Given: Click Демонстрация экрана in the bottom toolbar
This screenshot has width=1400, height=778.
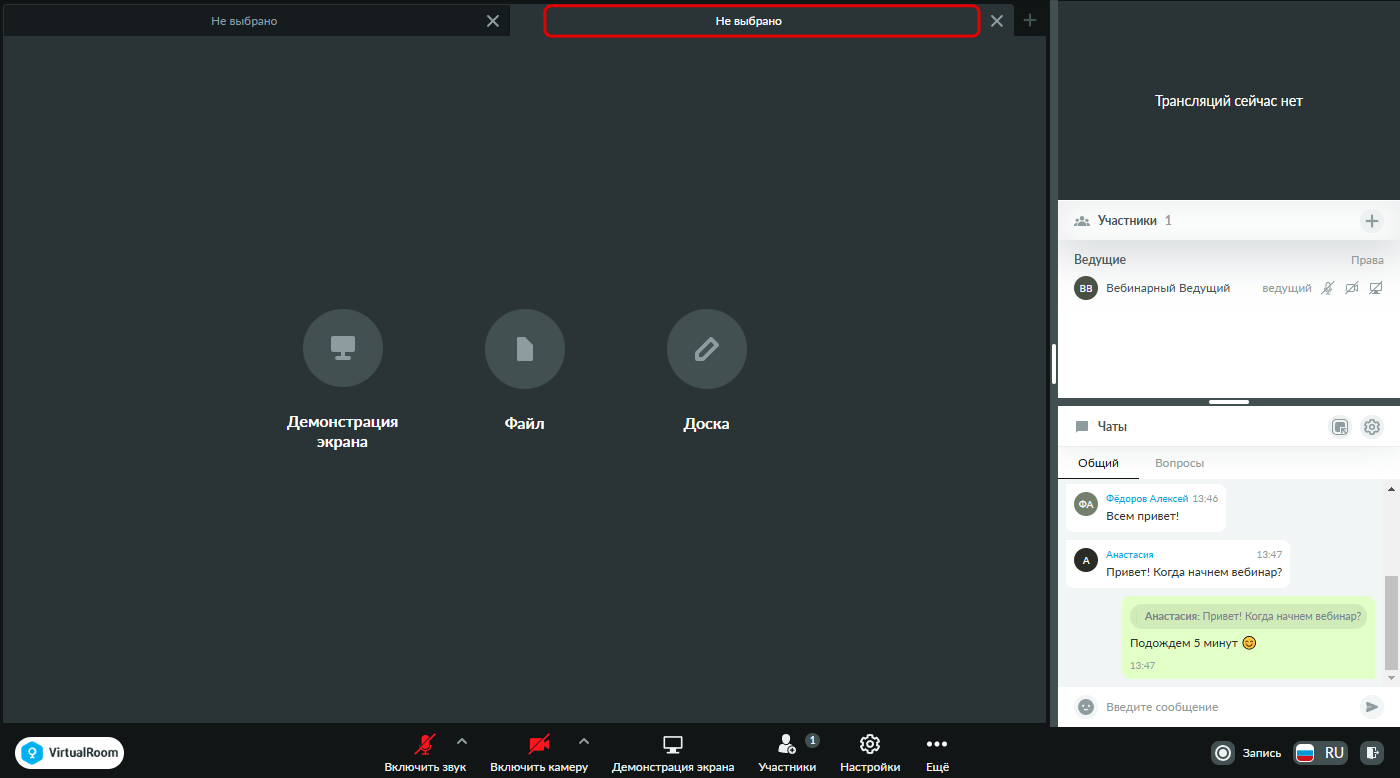Looking at the screenshot, I should (673, 753).
